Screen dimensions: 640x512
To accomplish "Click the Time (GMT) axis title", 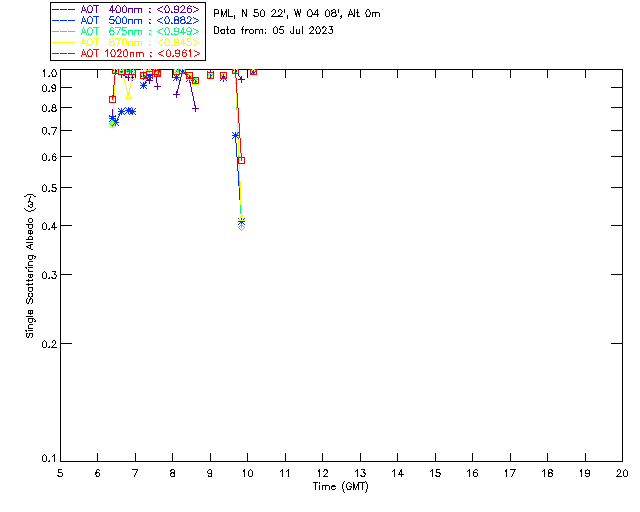I will (x=340, y=487).
